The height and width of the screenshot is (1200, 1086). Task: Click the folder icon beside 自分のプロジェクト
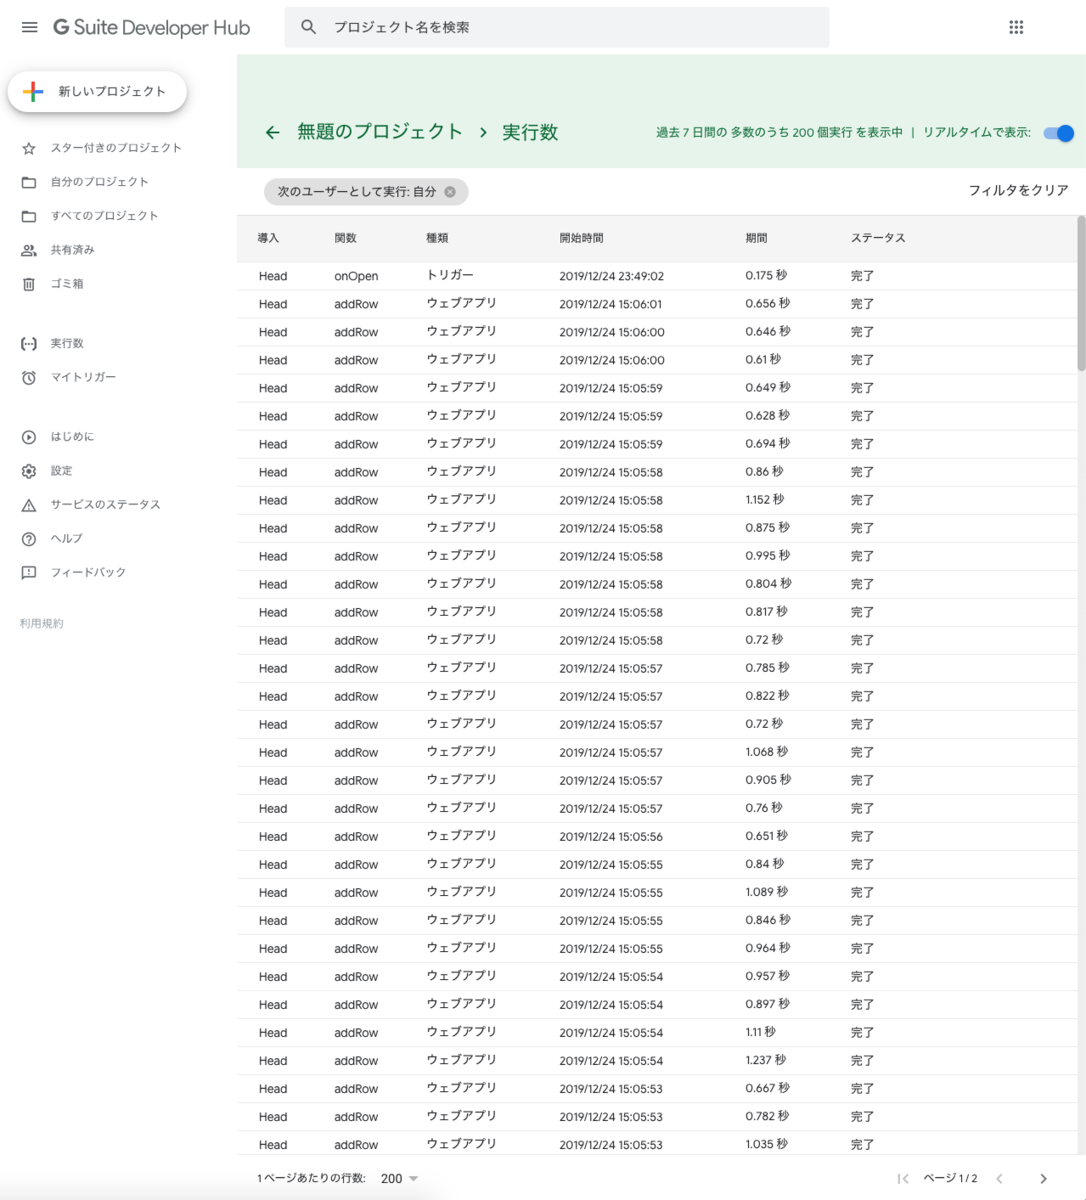(x=29, y=182)
